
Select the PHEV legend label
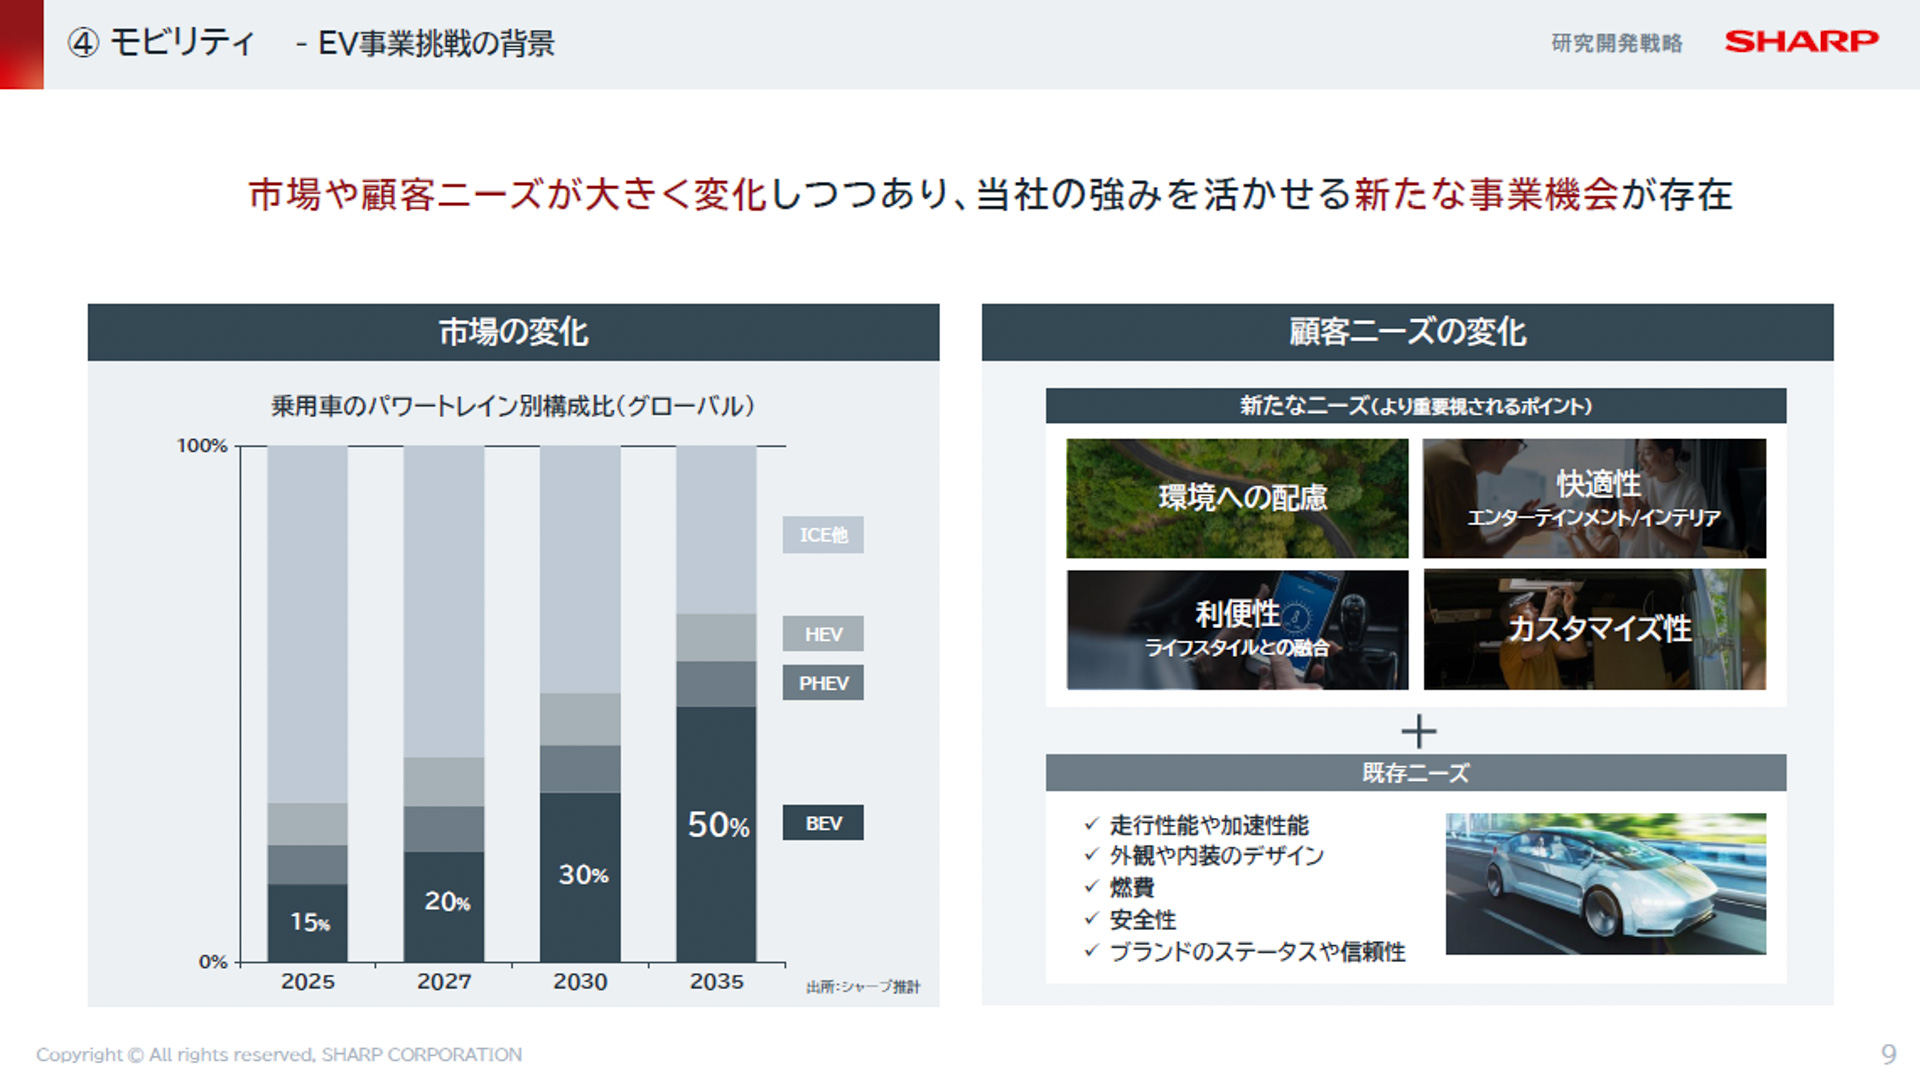click(x=822, y=682)
